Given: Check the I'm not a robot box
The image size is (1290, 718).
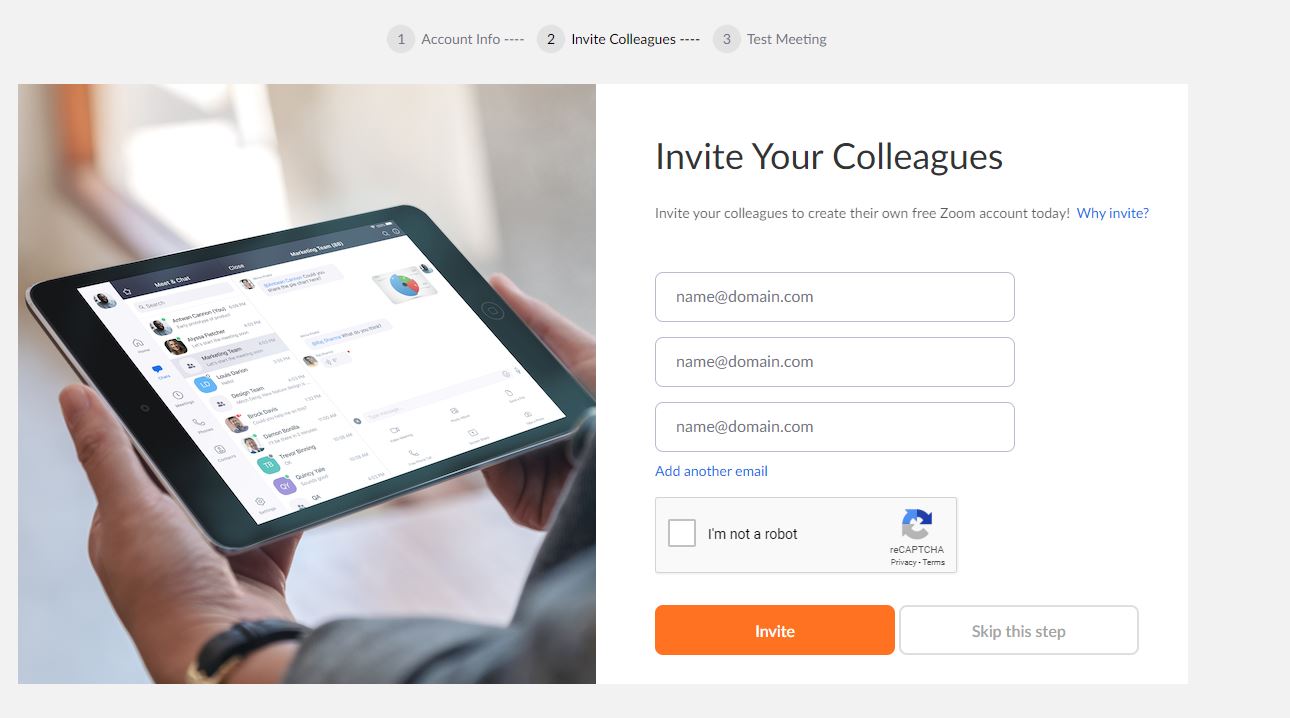Looking at the screenshot, I should [x=682, y=533].
